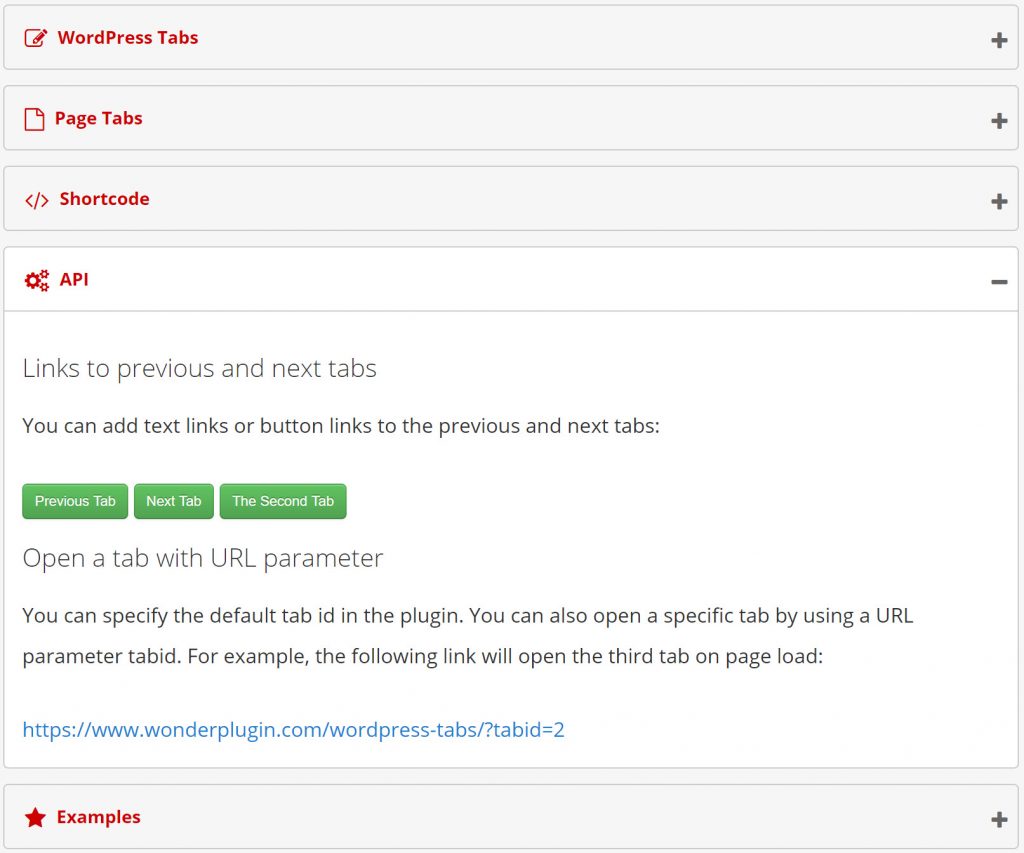Click the Next Tab button

point(173,501)
